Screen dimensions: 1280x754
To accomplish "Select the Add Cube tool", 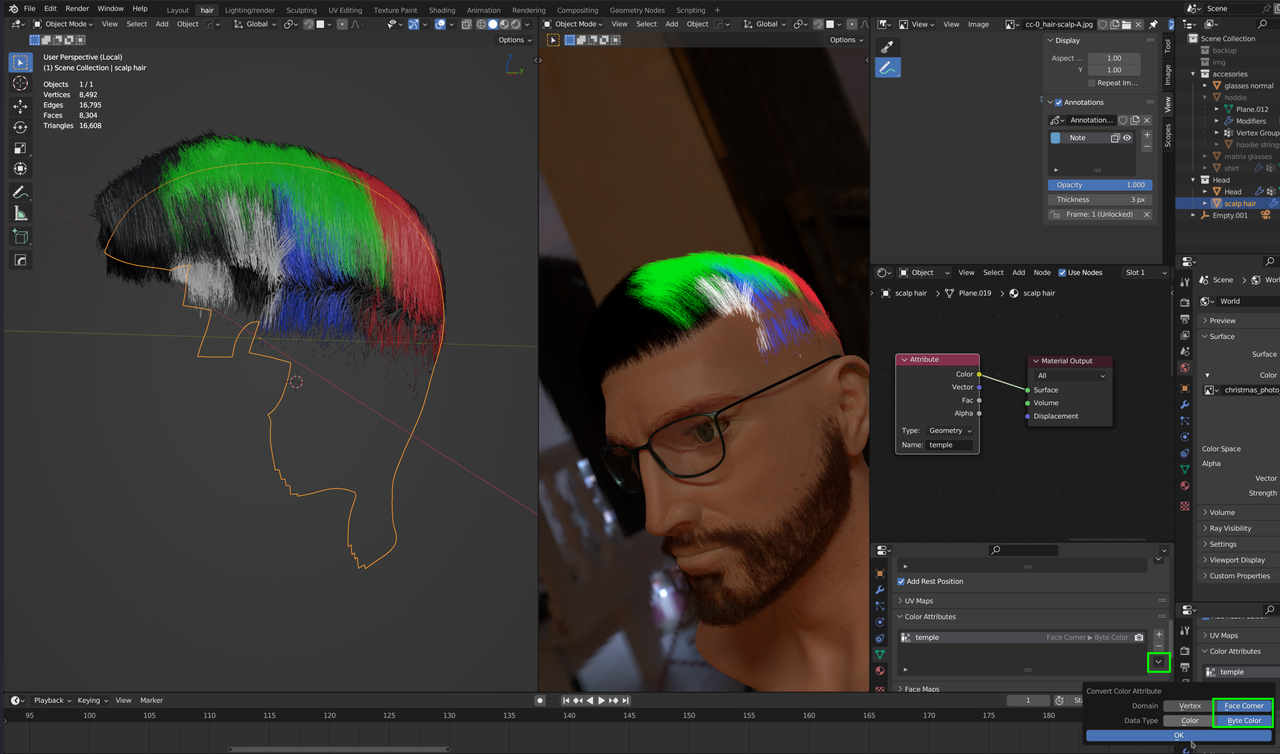I will (x=20, y=237).
